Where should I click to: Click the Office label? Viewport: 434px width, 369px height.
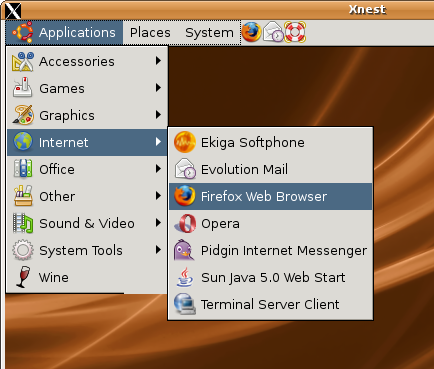click(x=57, y=169)
